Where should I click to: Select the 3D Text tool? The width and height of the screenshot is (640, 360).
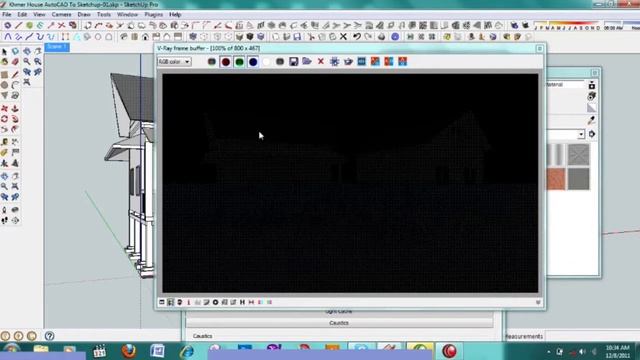click(x=15, y=163)
